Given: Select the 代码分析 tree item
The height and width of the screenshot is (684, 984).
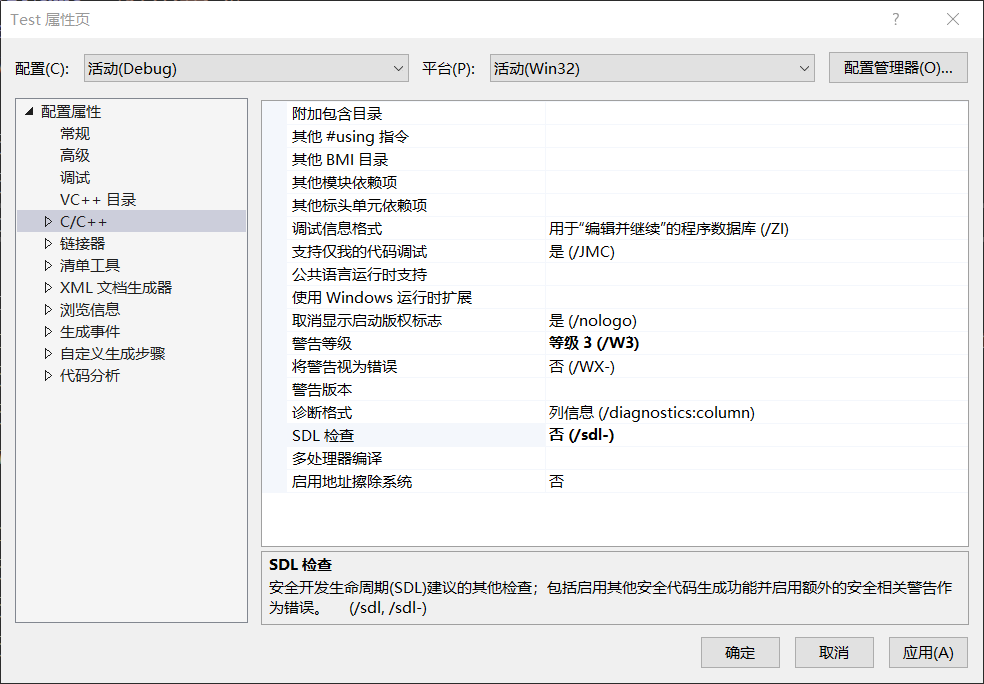Looking at the screenshot, I should [x=90, y=375].
